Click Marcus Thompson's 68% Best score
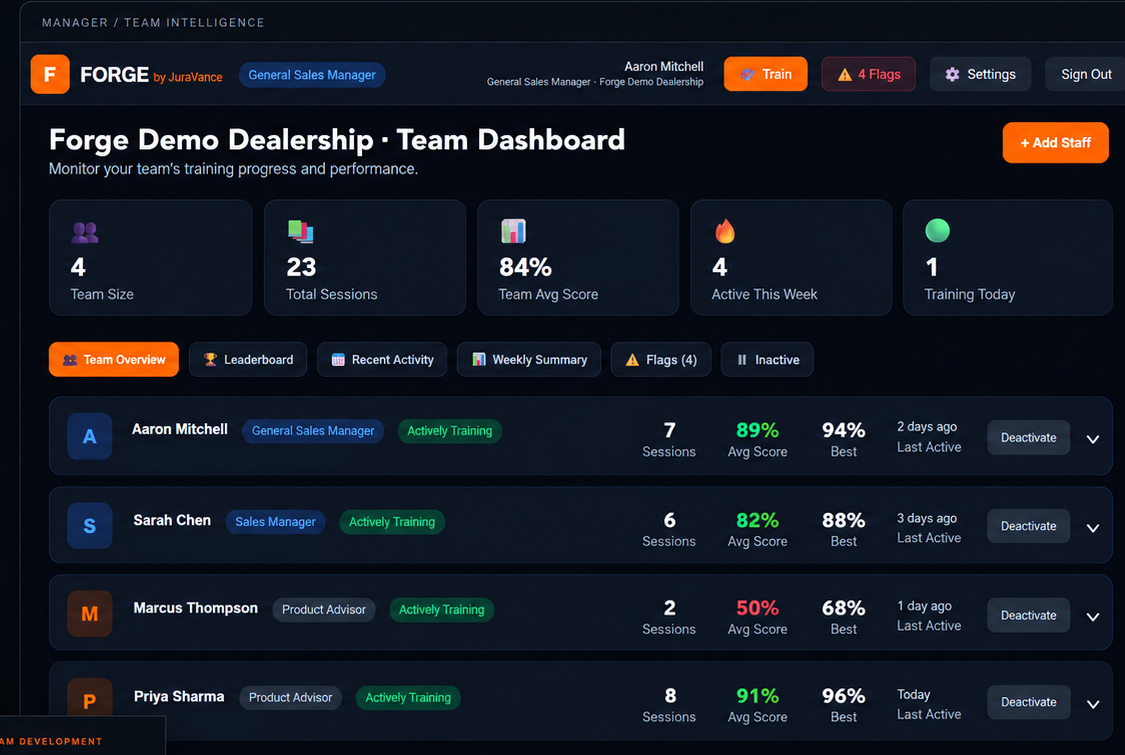The width and height of the screenshot is (1125, 755). coord(844,608)
